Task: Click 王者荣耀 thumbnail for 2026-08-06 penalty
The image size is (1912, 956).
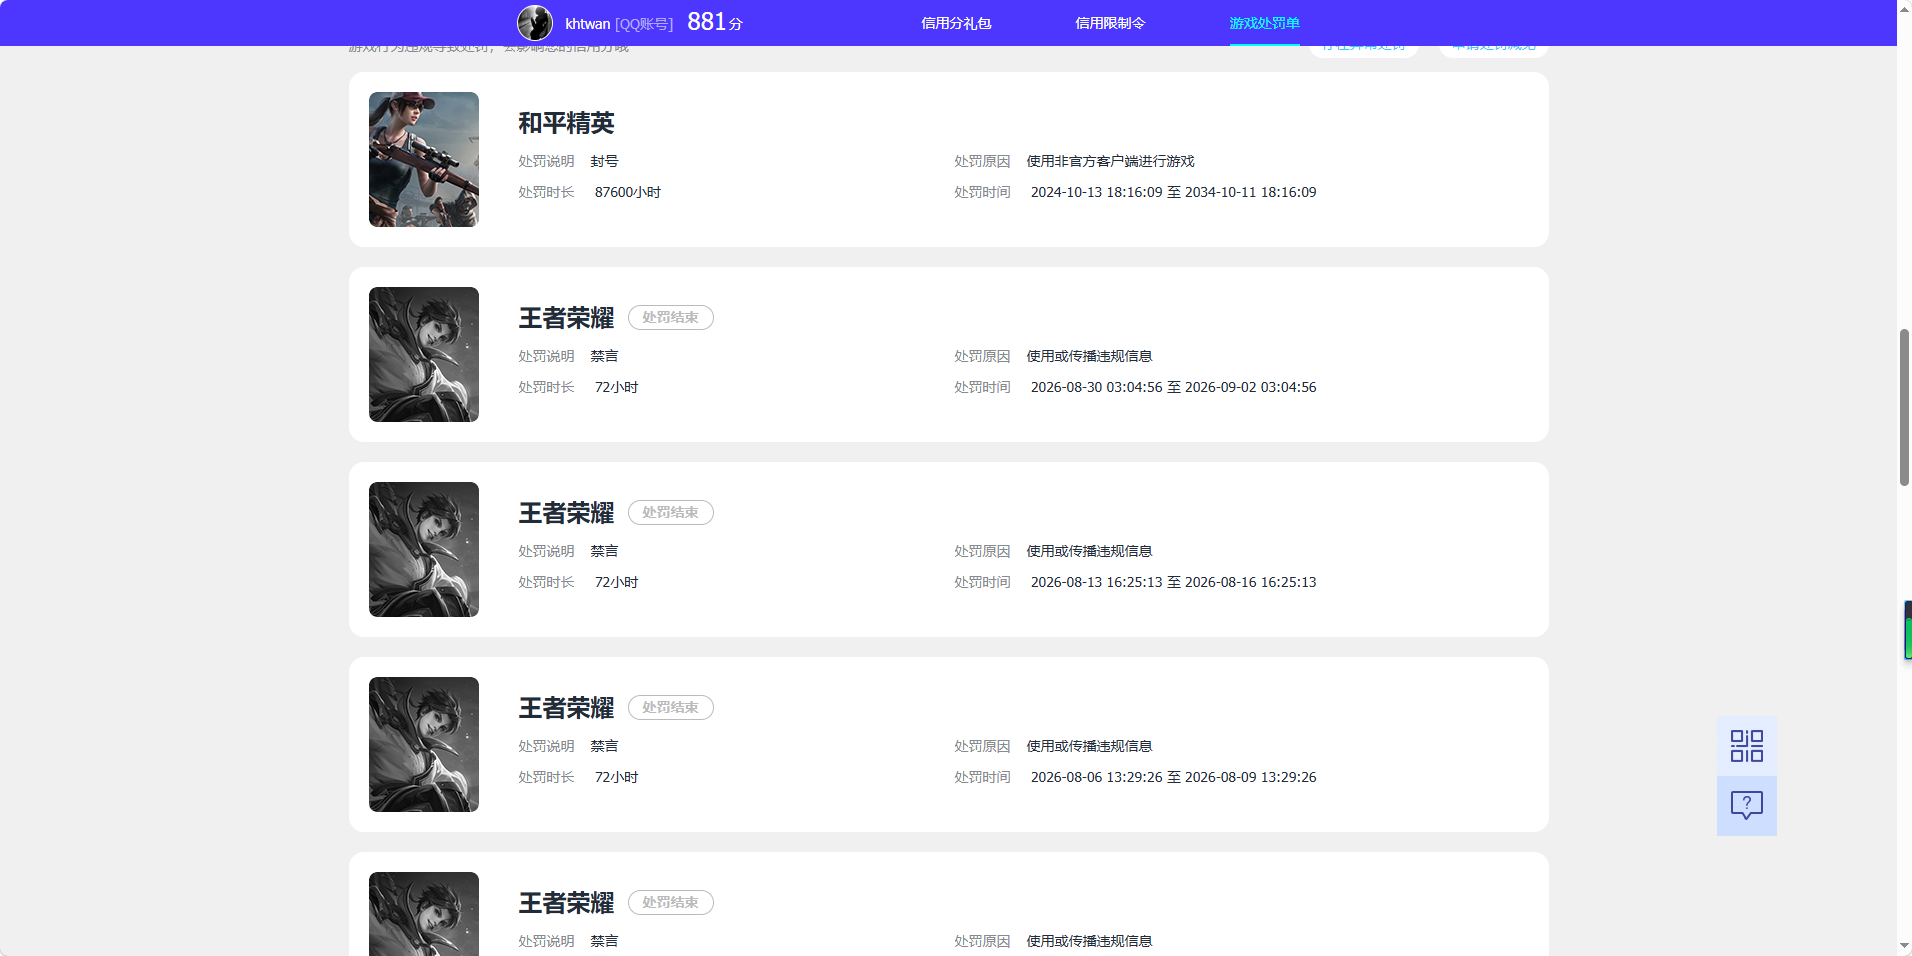Action: 424,744
